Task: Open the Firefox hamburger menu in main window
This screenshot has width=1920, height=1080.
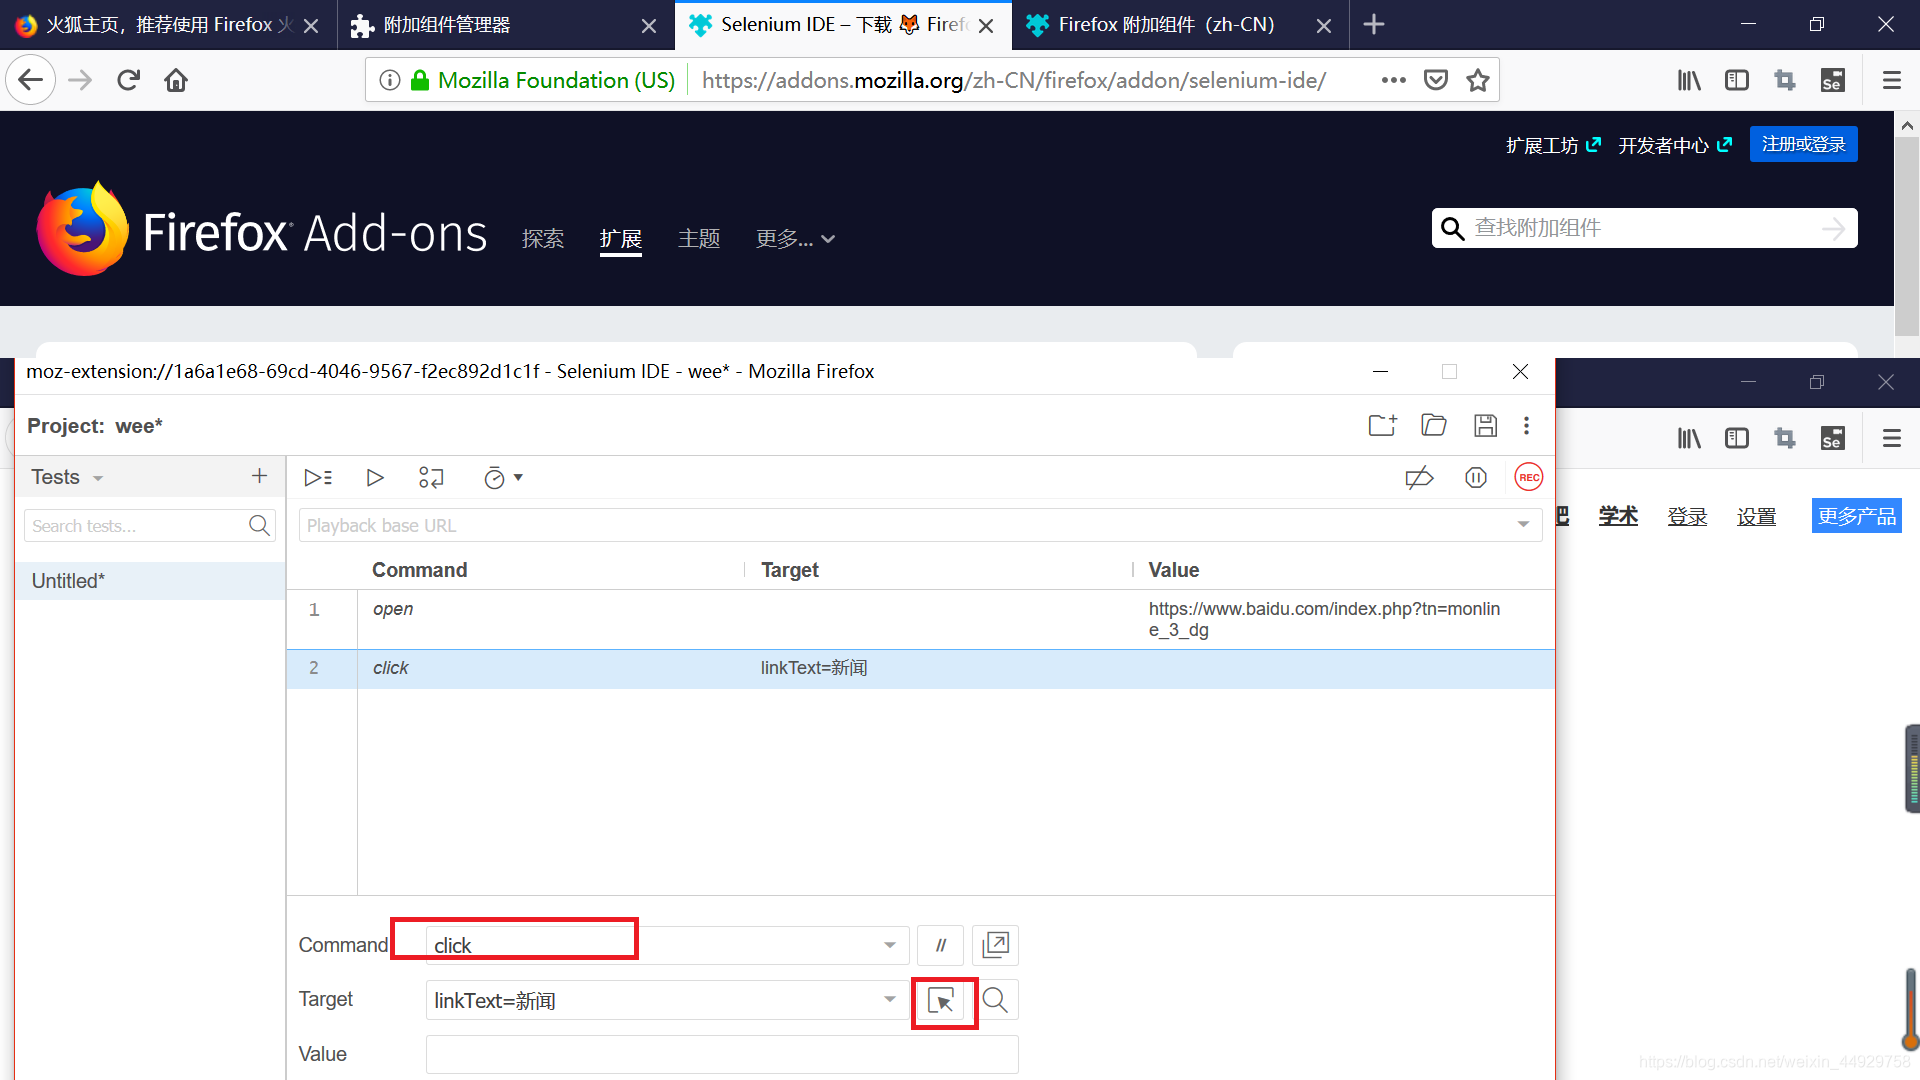Action: tap(1891, 80)
